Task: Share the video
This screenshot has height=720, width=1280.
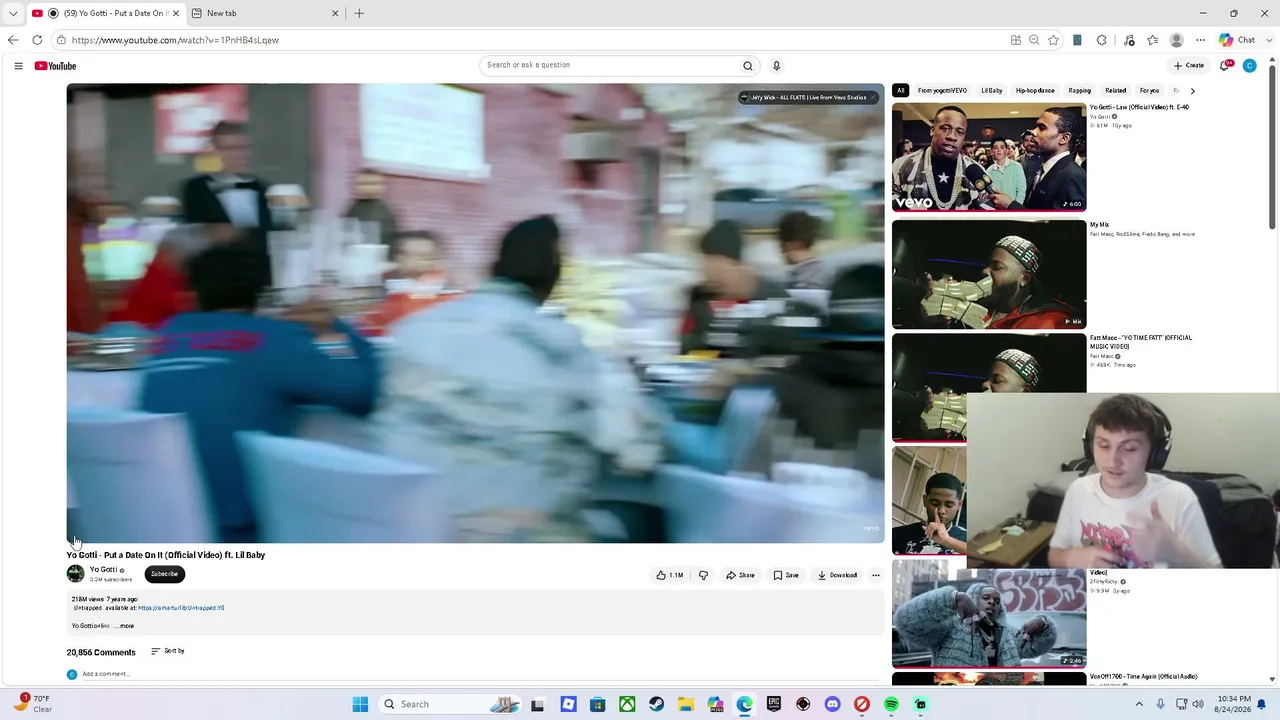Action: pos(740,575)
